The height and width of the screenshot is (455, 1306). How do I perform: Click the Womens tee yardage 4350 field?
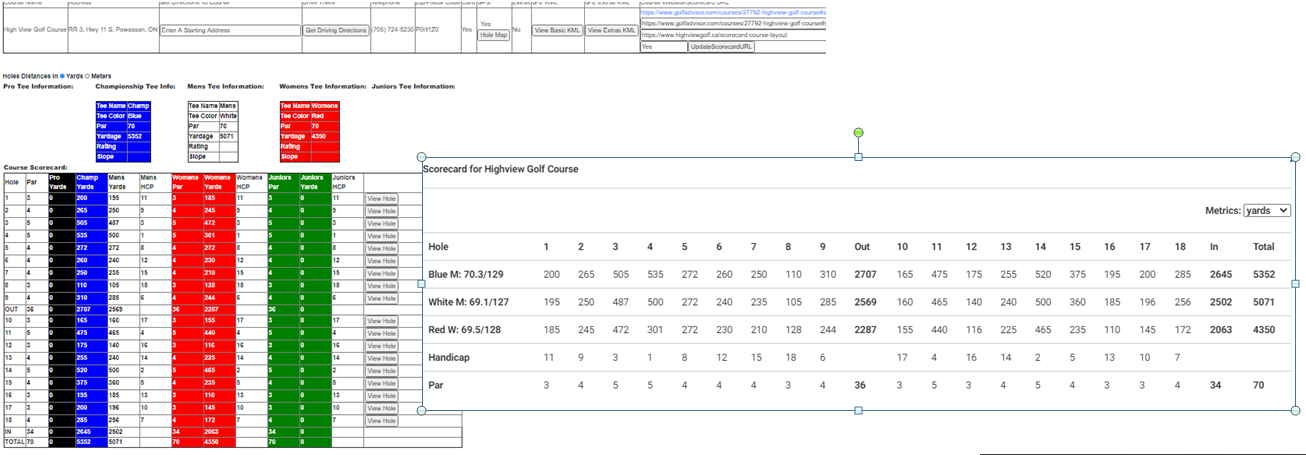[326, 136]
